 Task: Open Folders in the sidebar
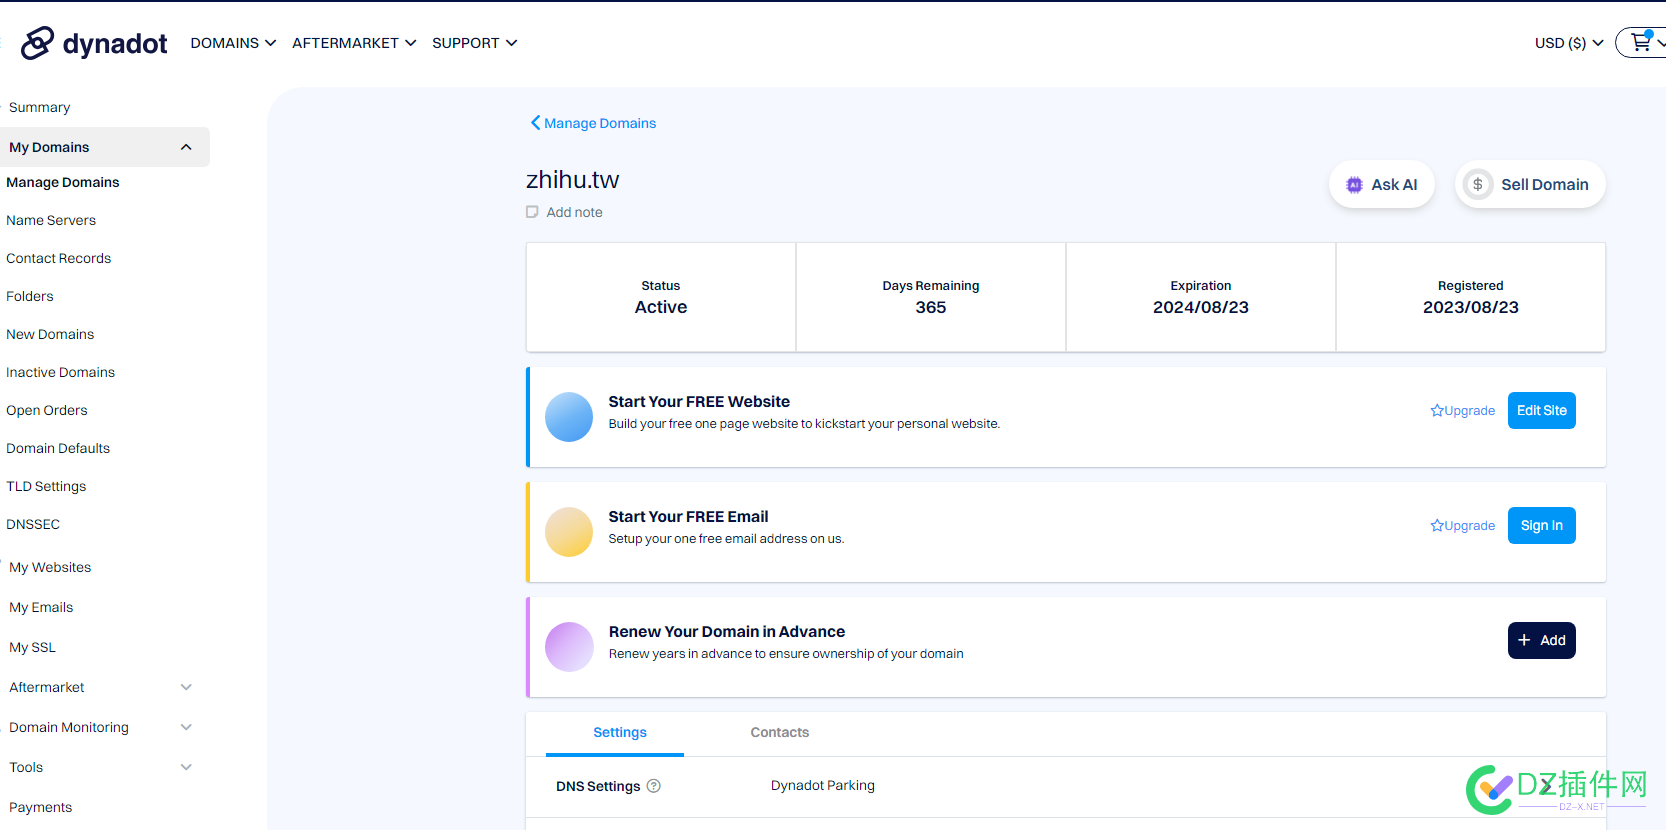(30, 296)
